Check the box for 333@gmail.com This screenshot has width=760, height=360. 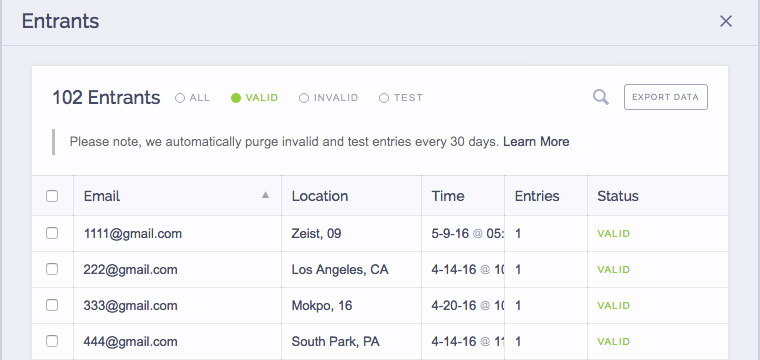[52, 305]
